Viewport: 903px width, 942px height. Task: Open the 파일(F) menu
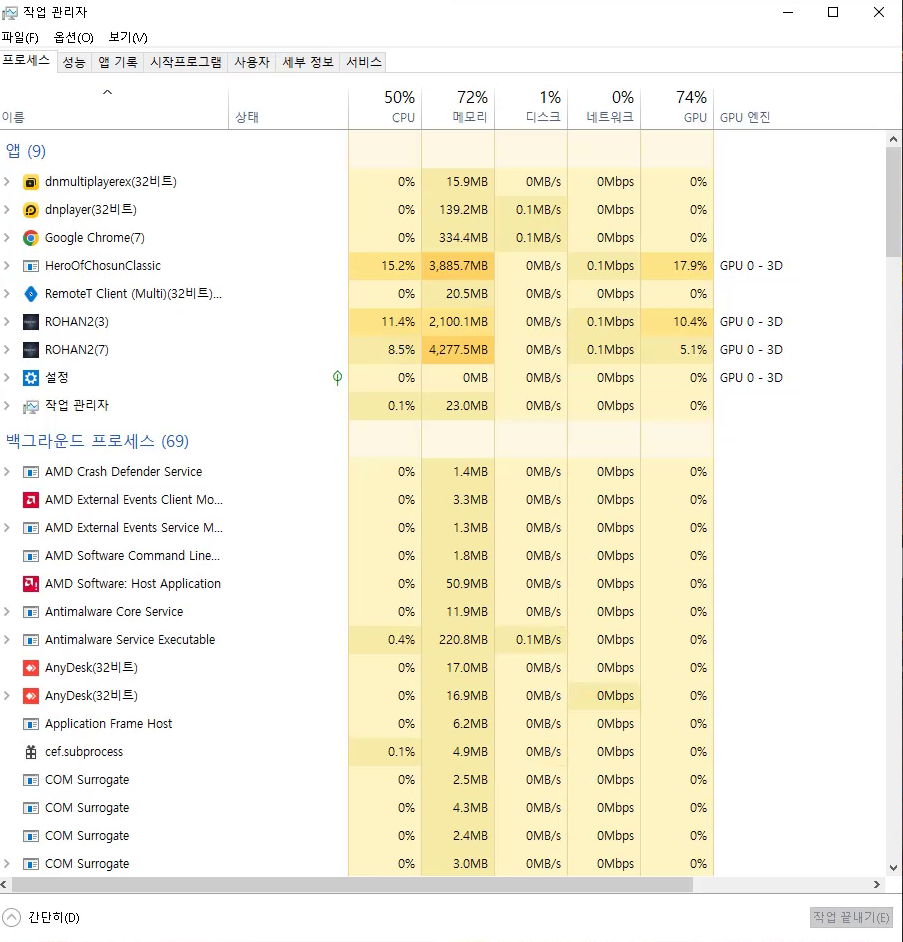pos(20,37)
